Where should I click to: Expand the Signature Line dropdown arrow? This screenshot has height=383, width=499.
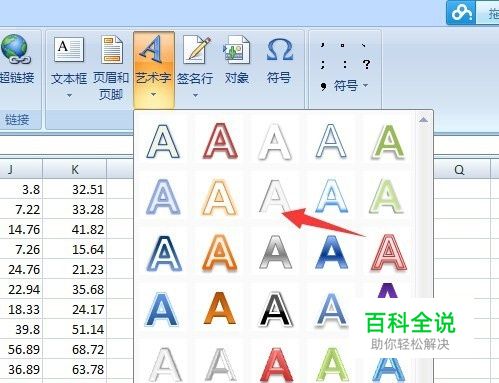(195, 96)
